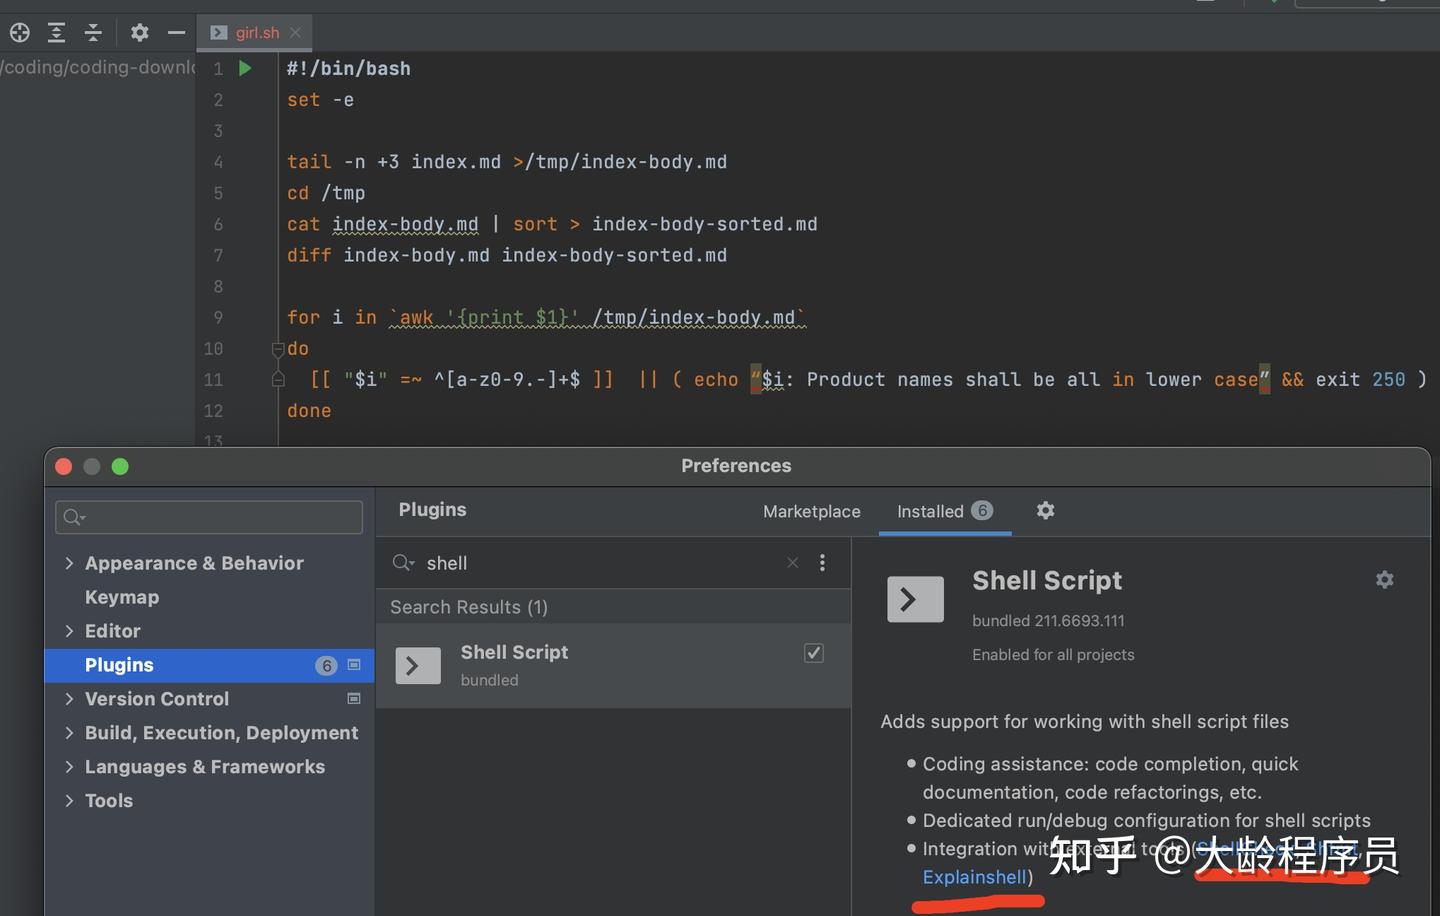Select the girl.sh editor tab
The height and width of the screenshot is (916, 1440).
click(x=256, y=33)
